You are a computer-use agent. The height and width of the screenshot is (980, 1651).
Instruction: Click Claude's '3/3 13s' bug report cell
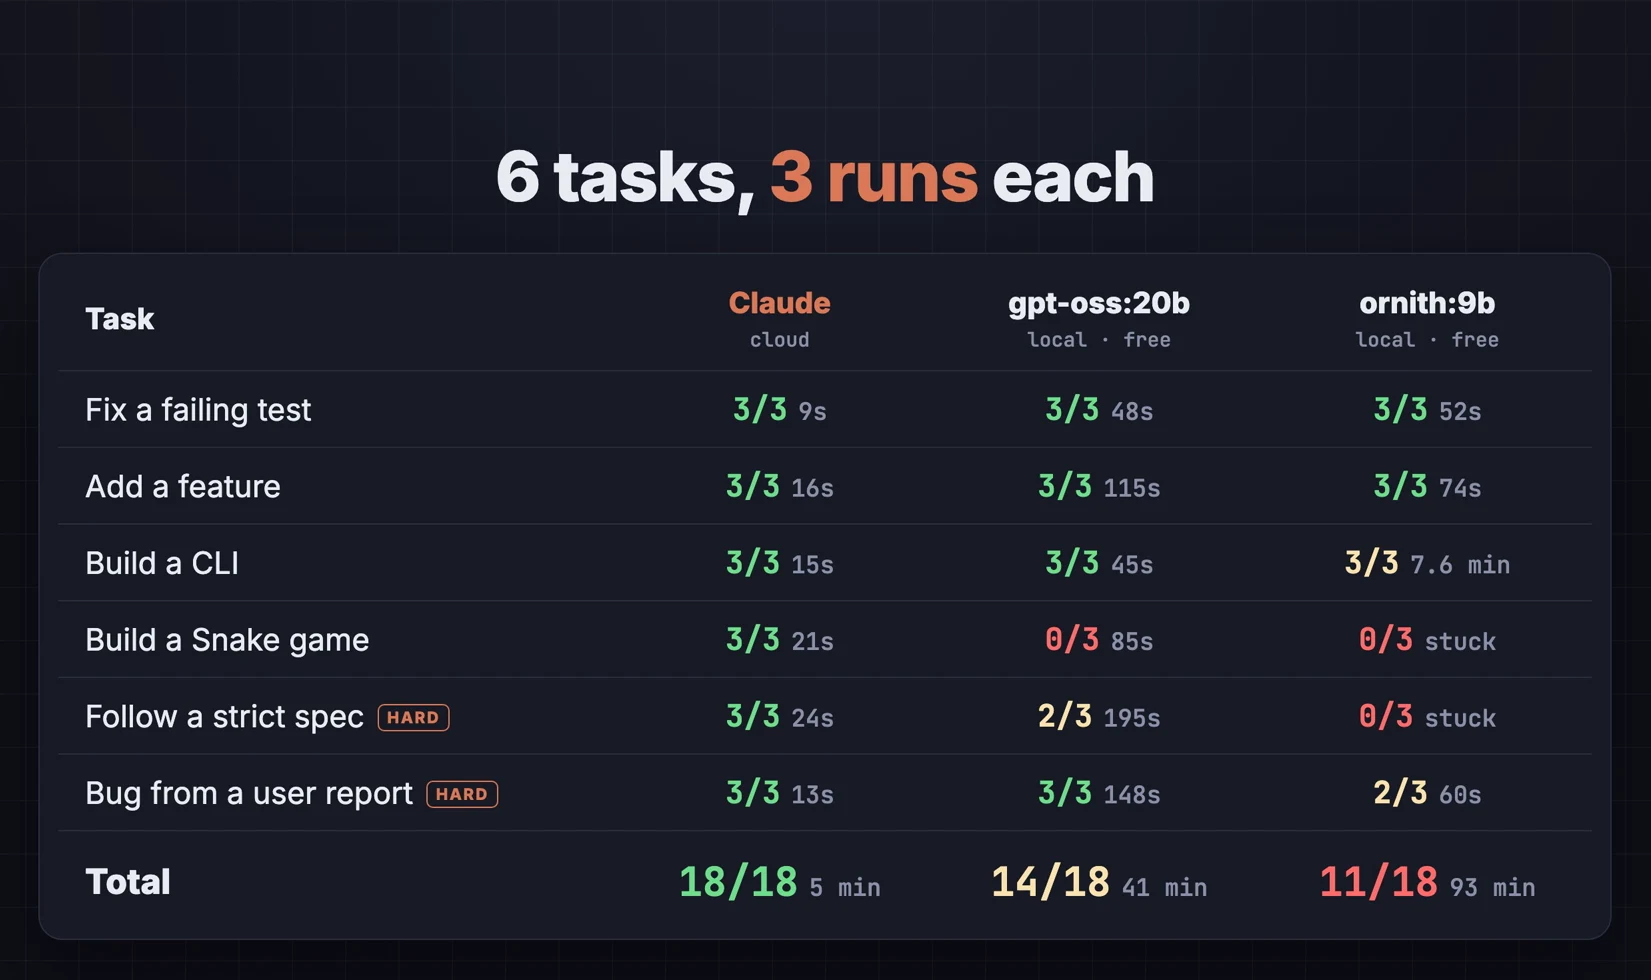[780, 793]
